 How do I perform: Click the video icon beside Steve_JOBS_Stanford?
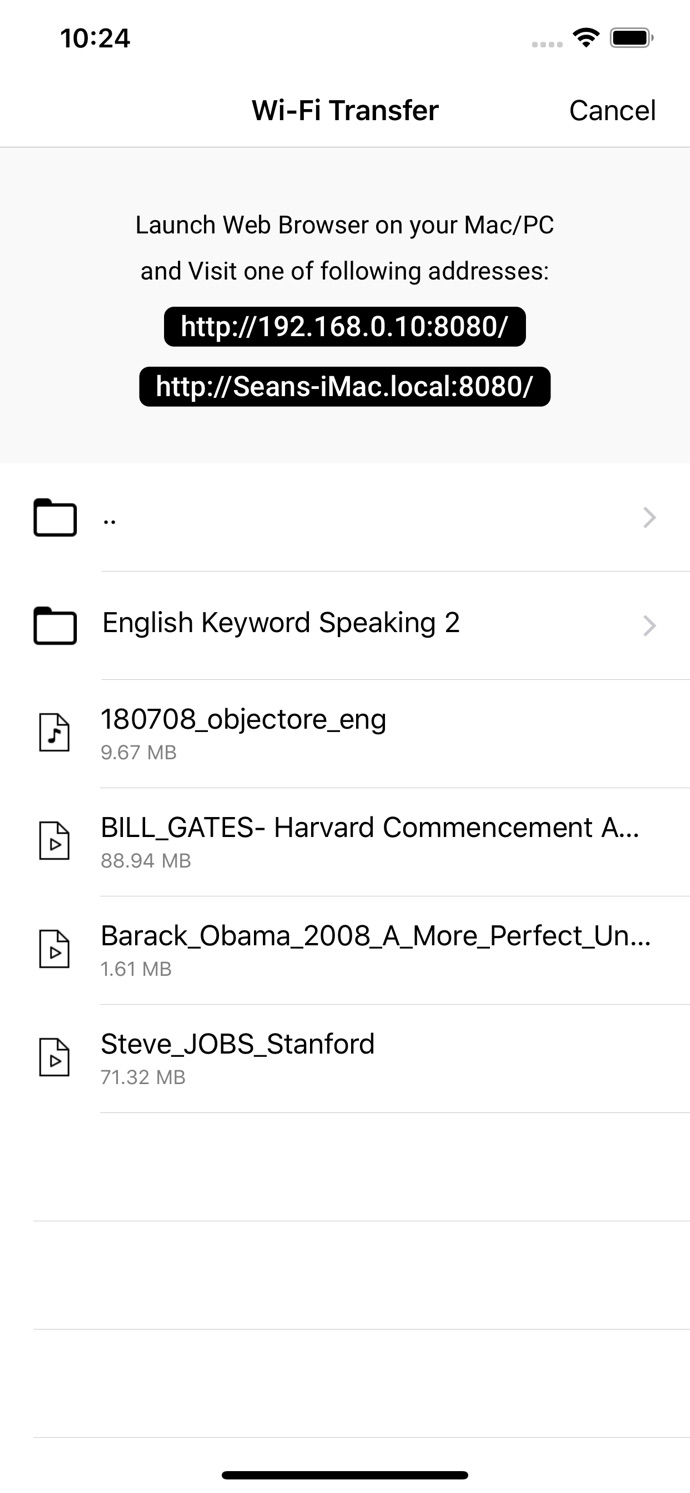[x=55, y=1057]
